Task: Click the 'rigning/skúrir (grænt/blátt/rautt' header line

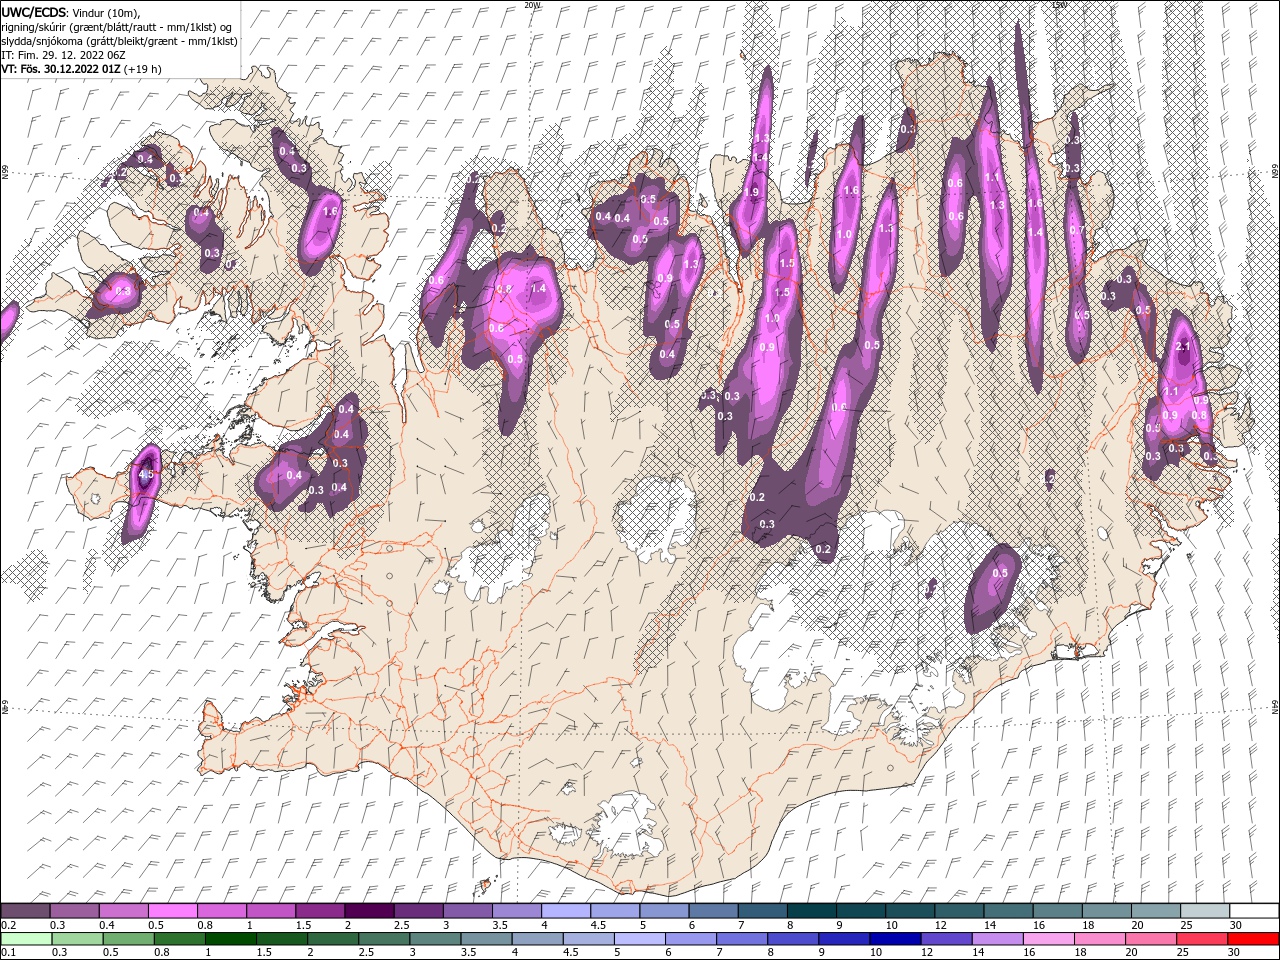Action: [118, 27]
